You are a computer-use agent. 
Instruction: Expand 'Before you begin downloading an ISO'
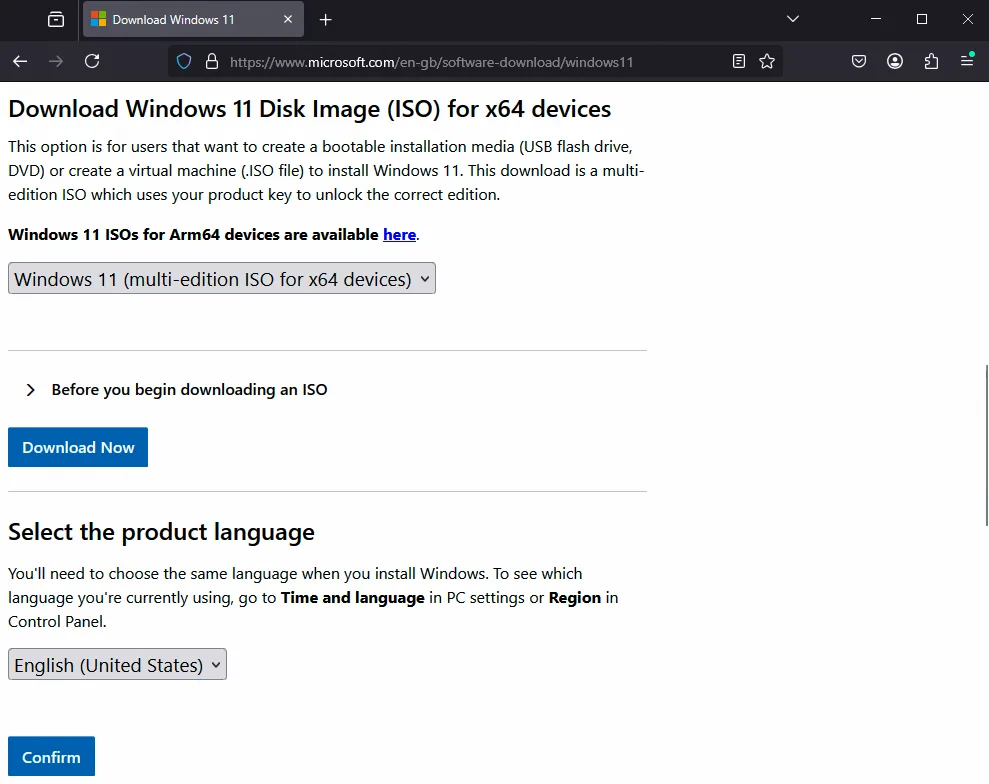(178, 390)
